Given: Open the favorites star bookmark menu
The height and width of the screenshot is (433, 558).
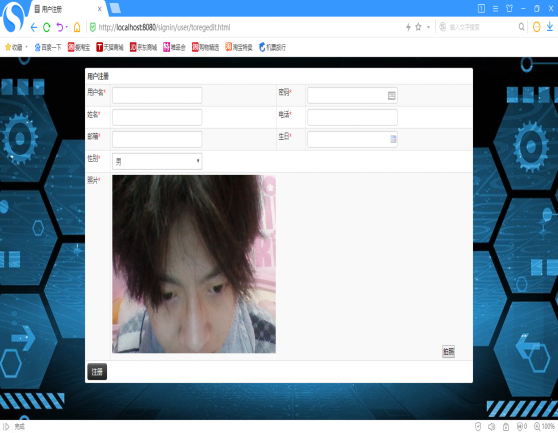Looking at the screenshot, I should 16,47.
